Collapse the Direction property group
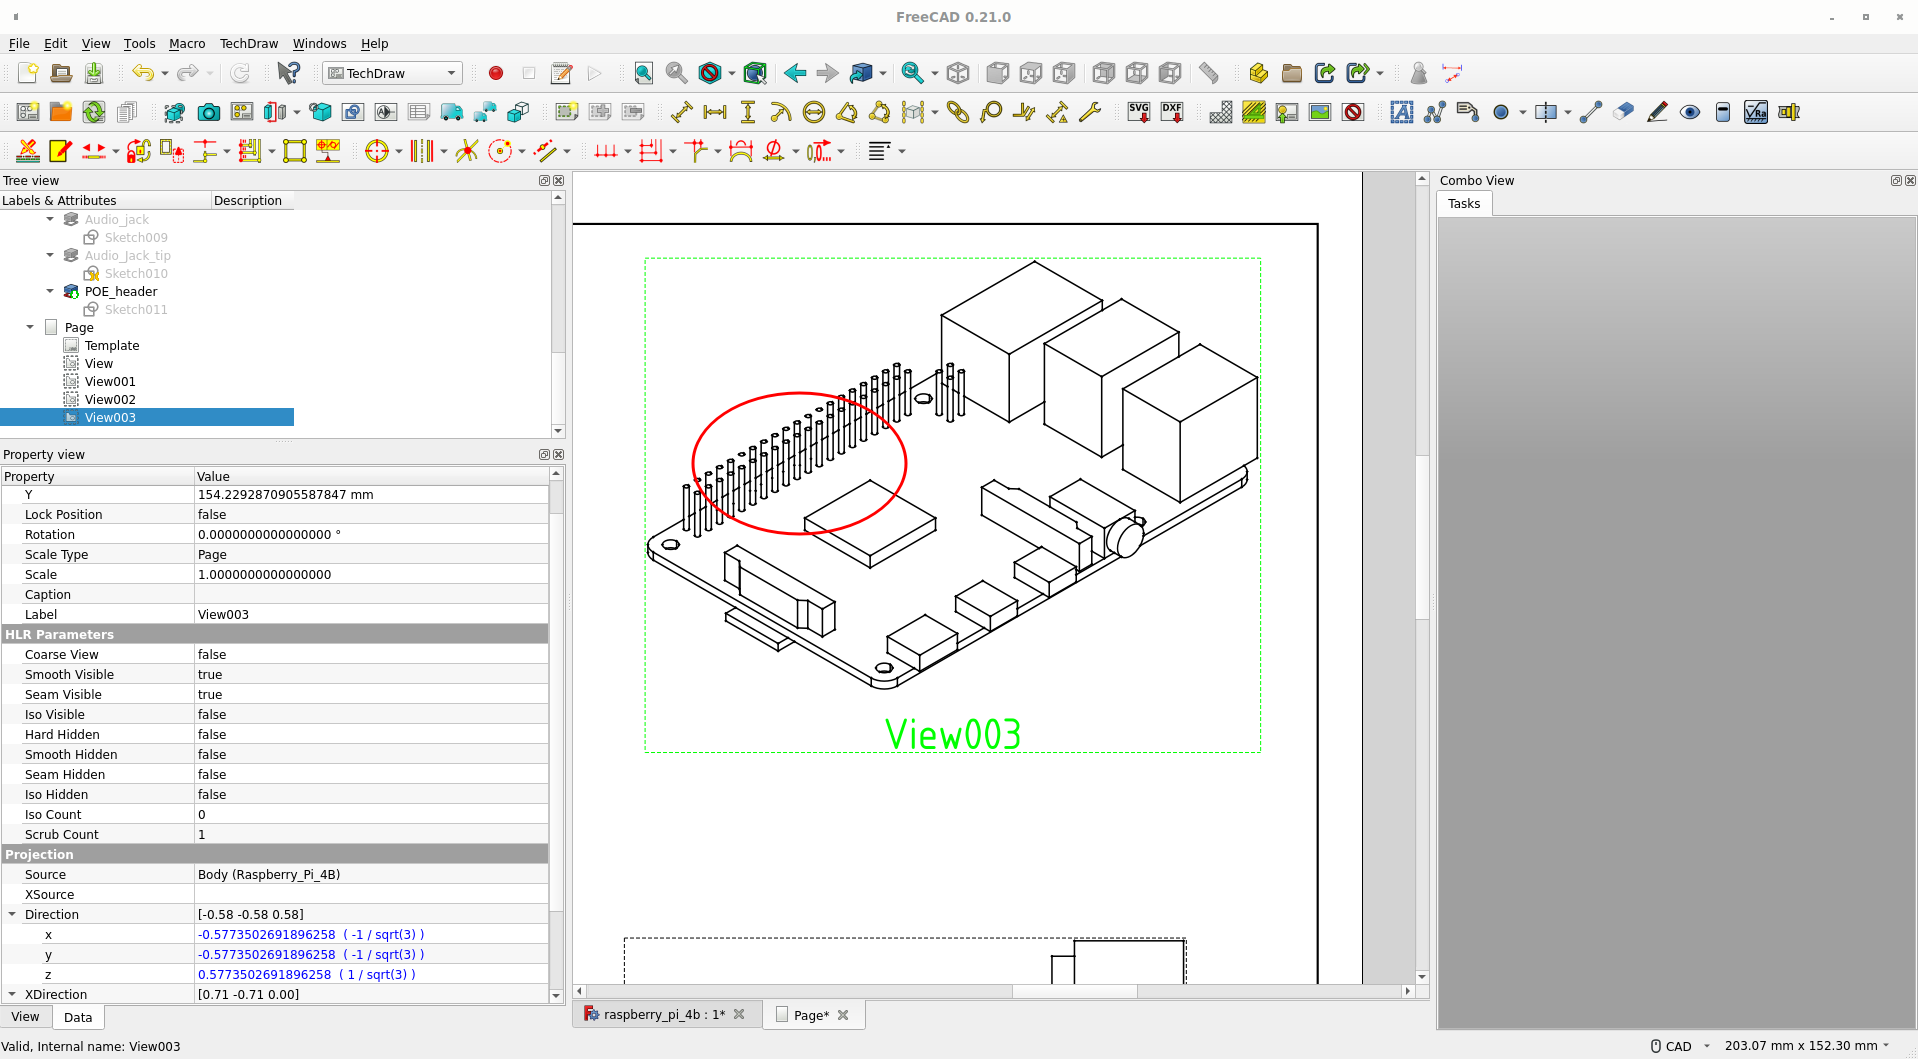The height and width of the screenshot is (1059, 1918). tap(13, 914)
